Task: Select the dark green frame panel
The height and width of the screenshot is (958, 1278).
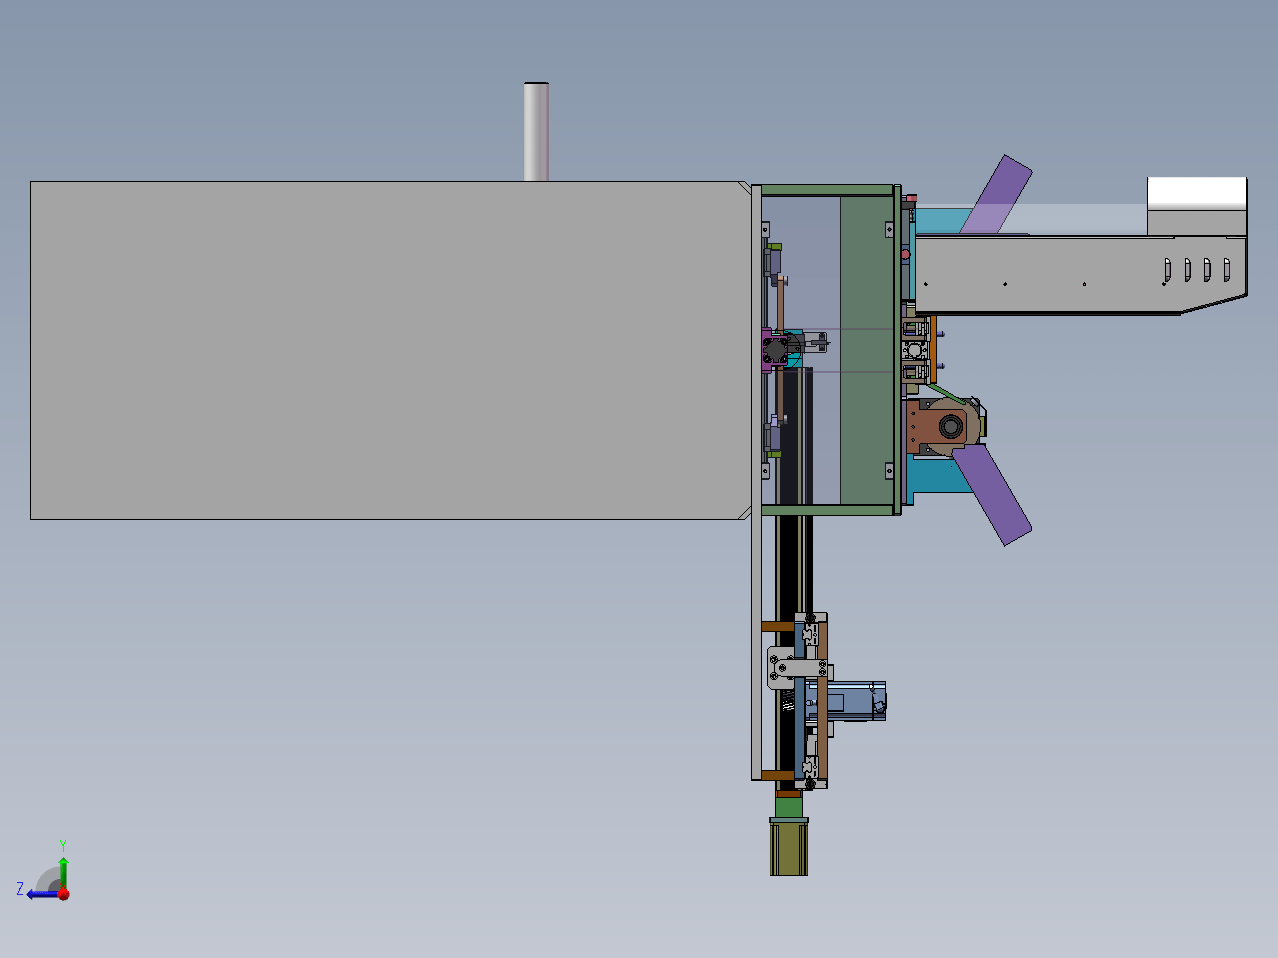Action: 866,350
